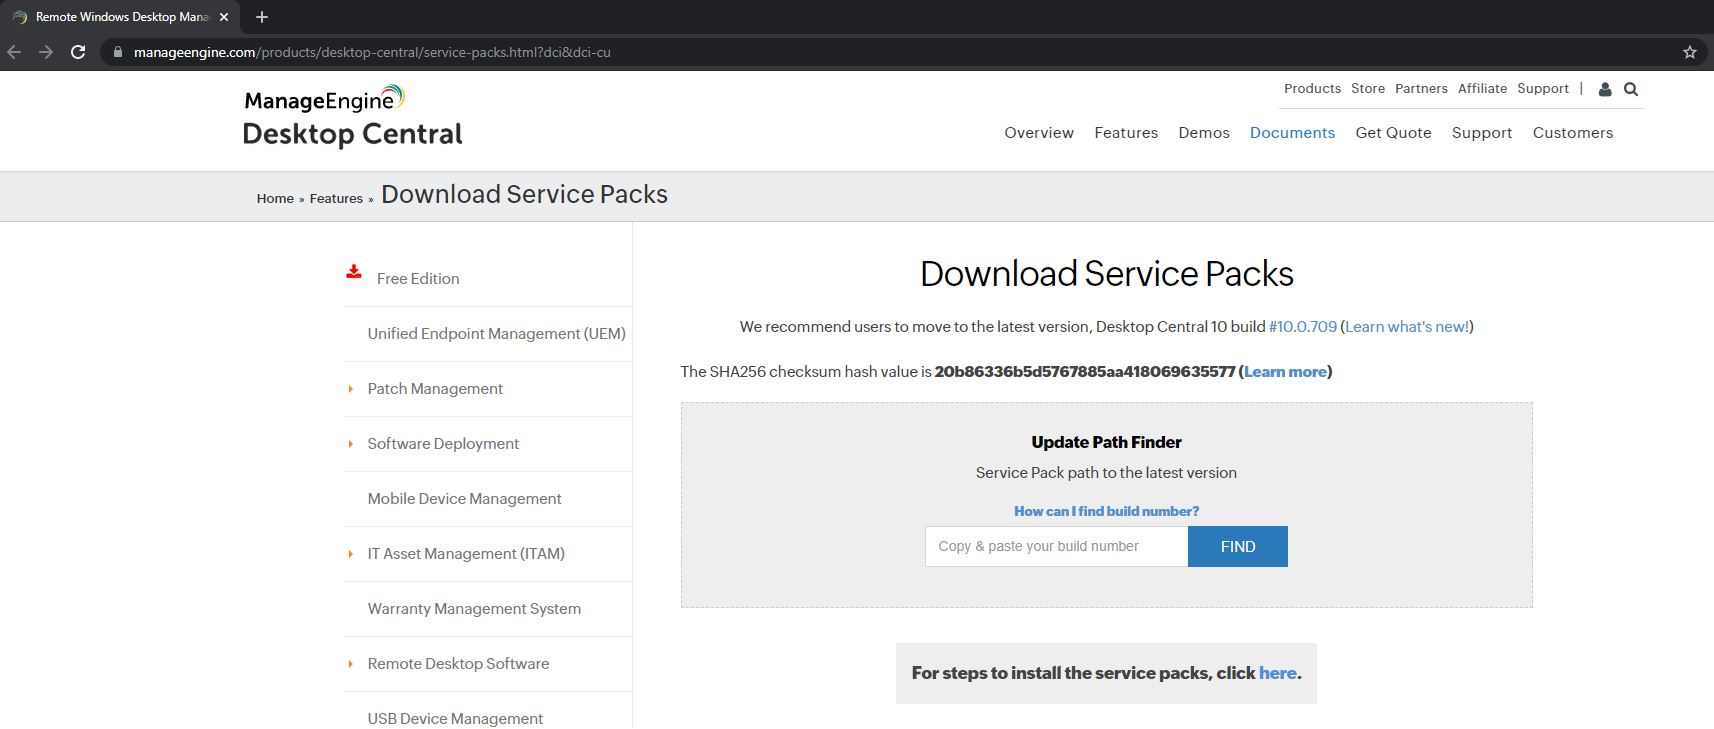Open the Support item in main navigation

1482,133
